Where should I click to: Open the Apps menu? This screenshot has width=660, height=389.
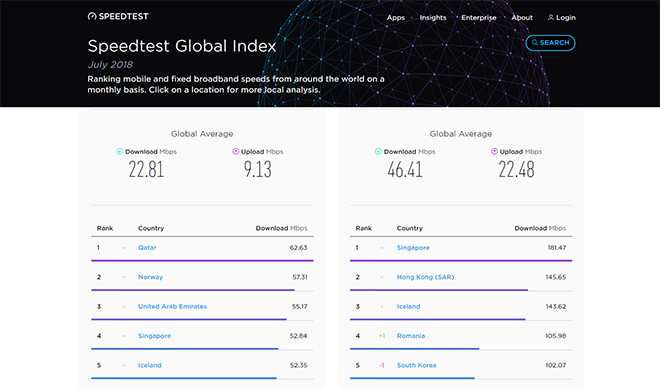point(396,18)
